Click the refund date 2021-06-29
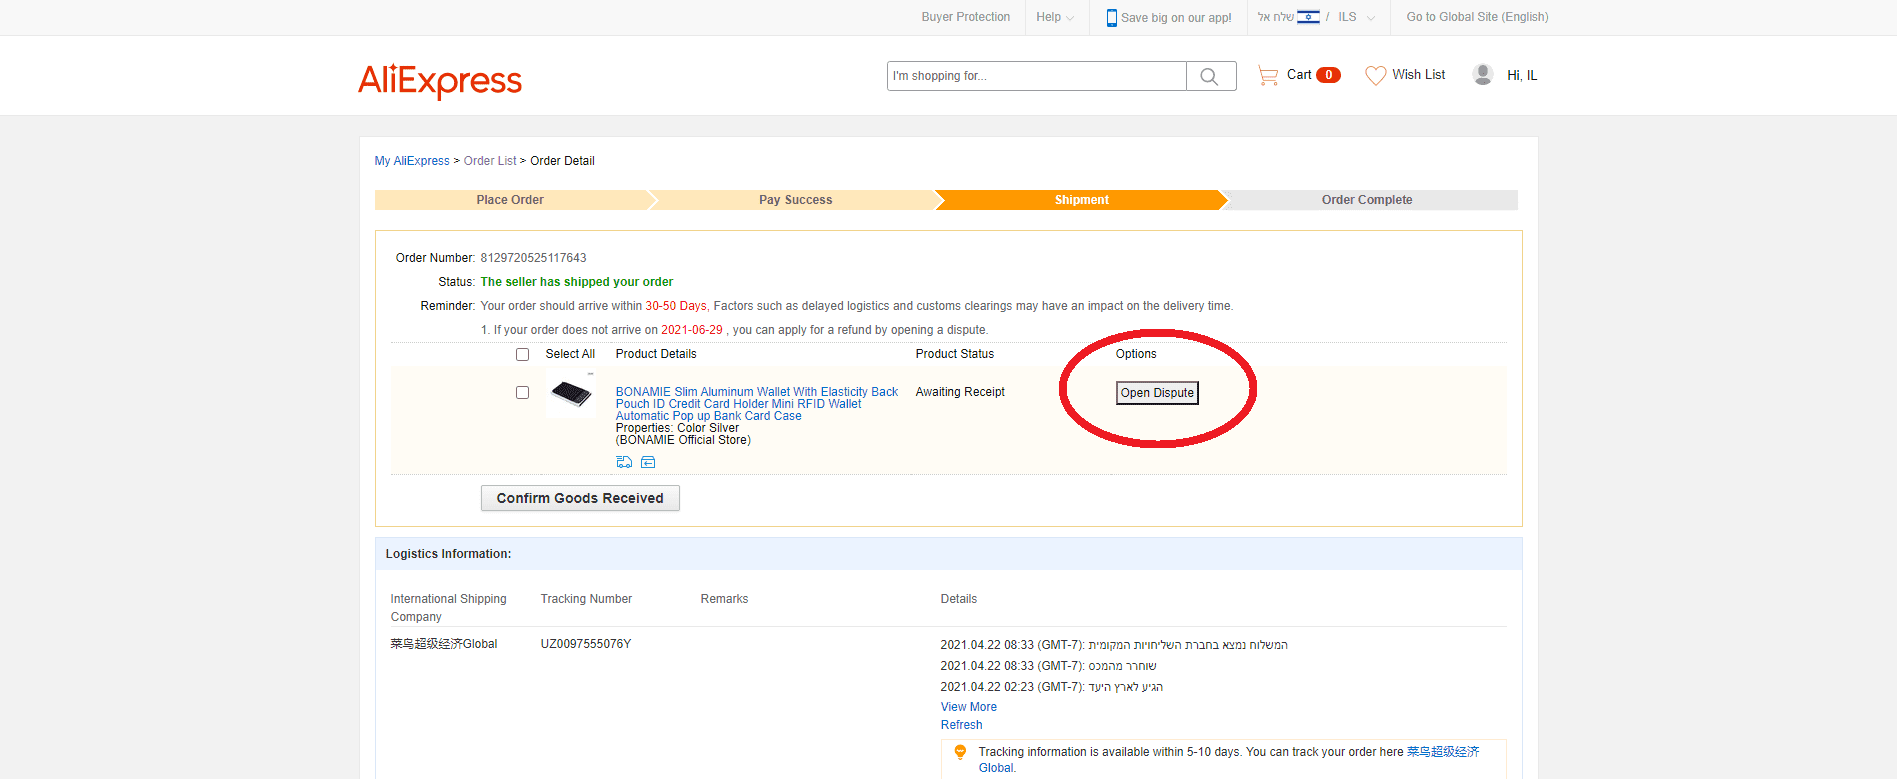Screen dimensions: 1897x779 692,330
